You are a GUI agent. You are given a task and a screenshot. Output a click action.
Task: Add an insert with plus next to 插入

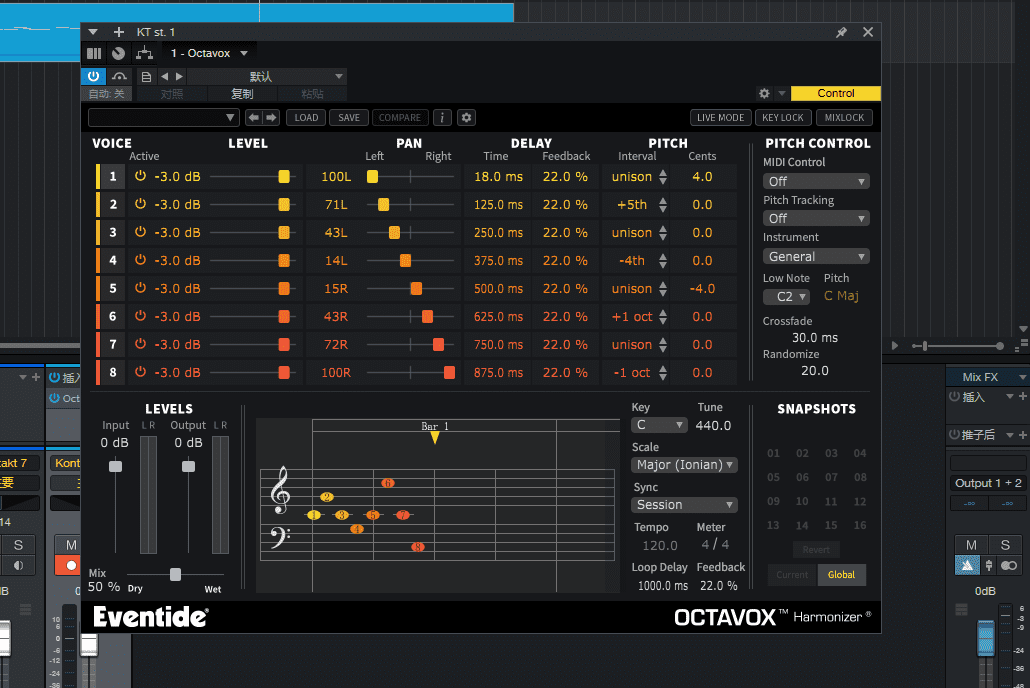coord(1022,396)
